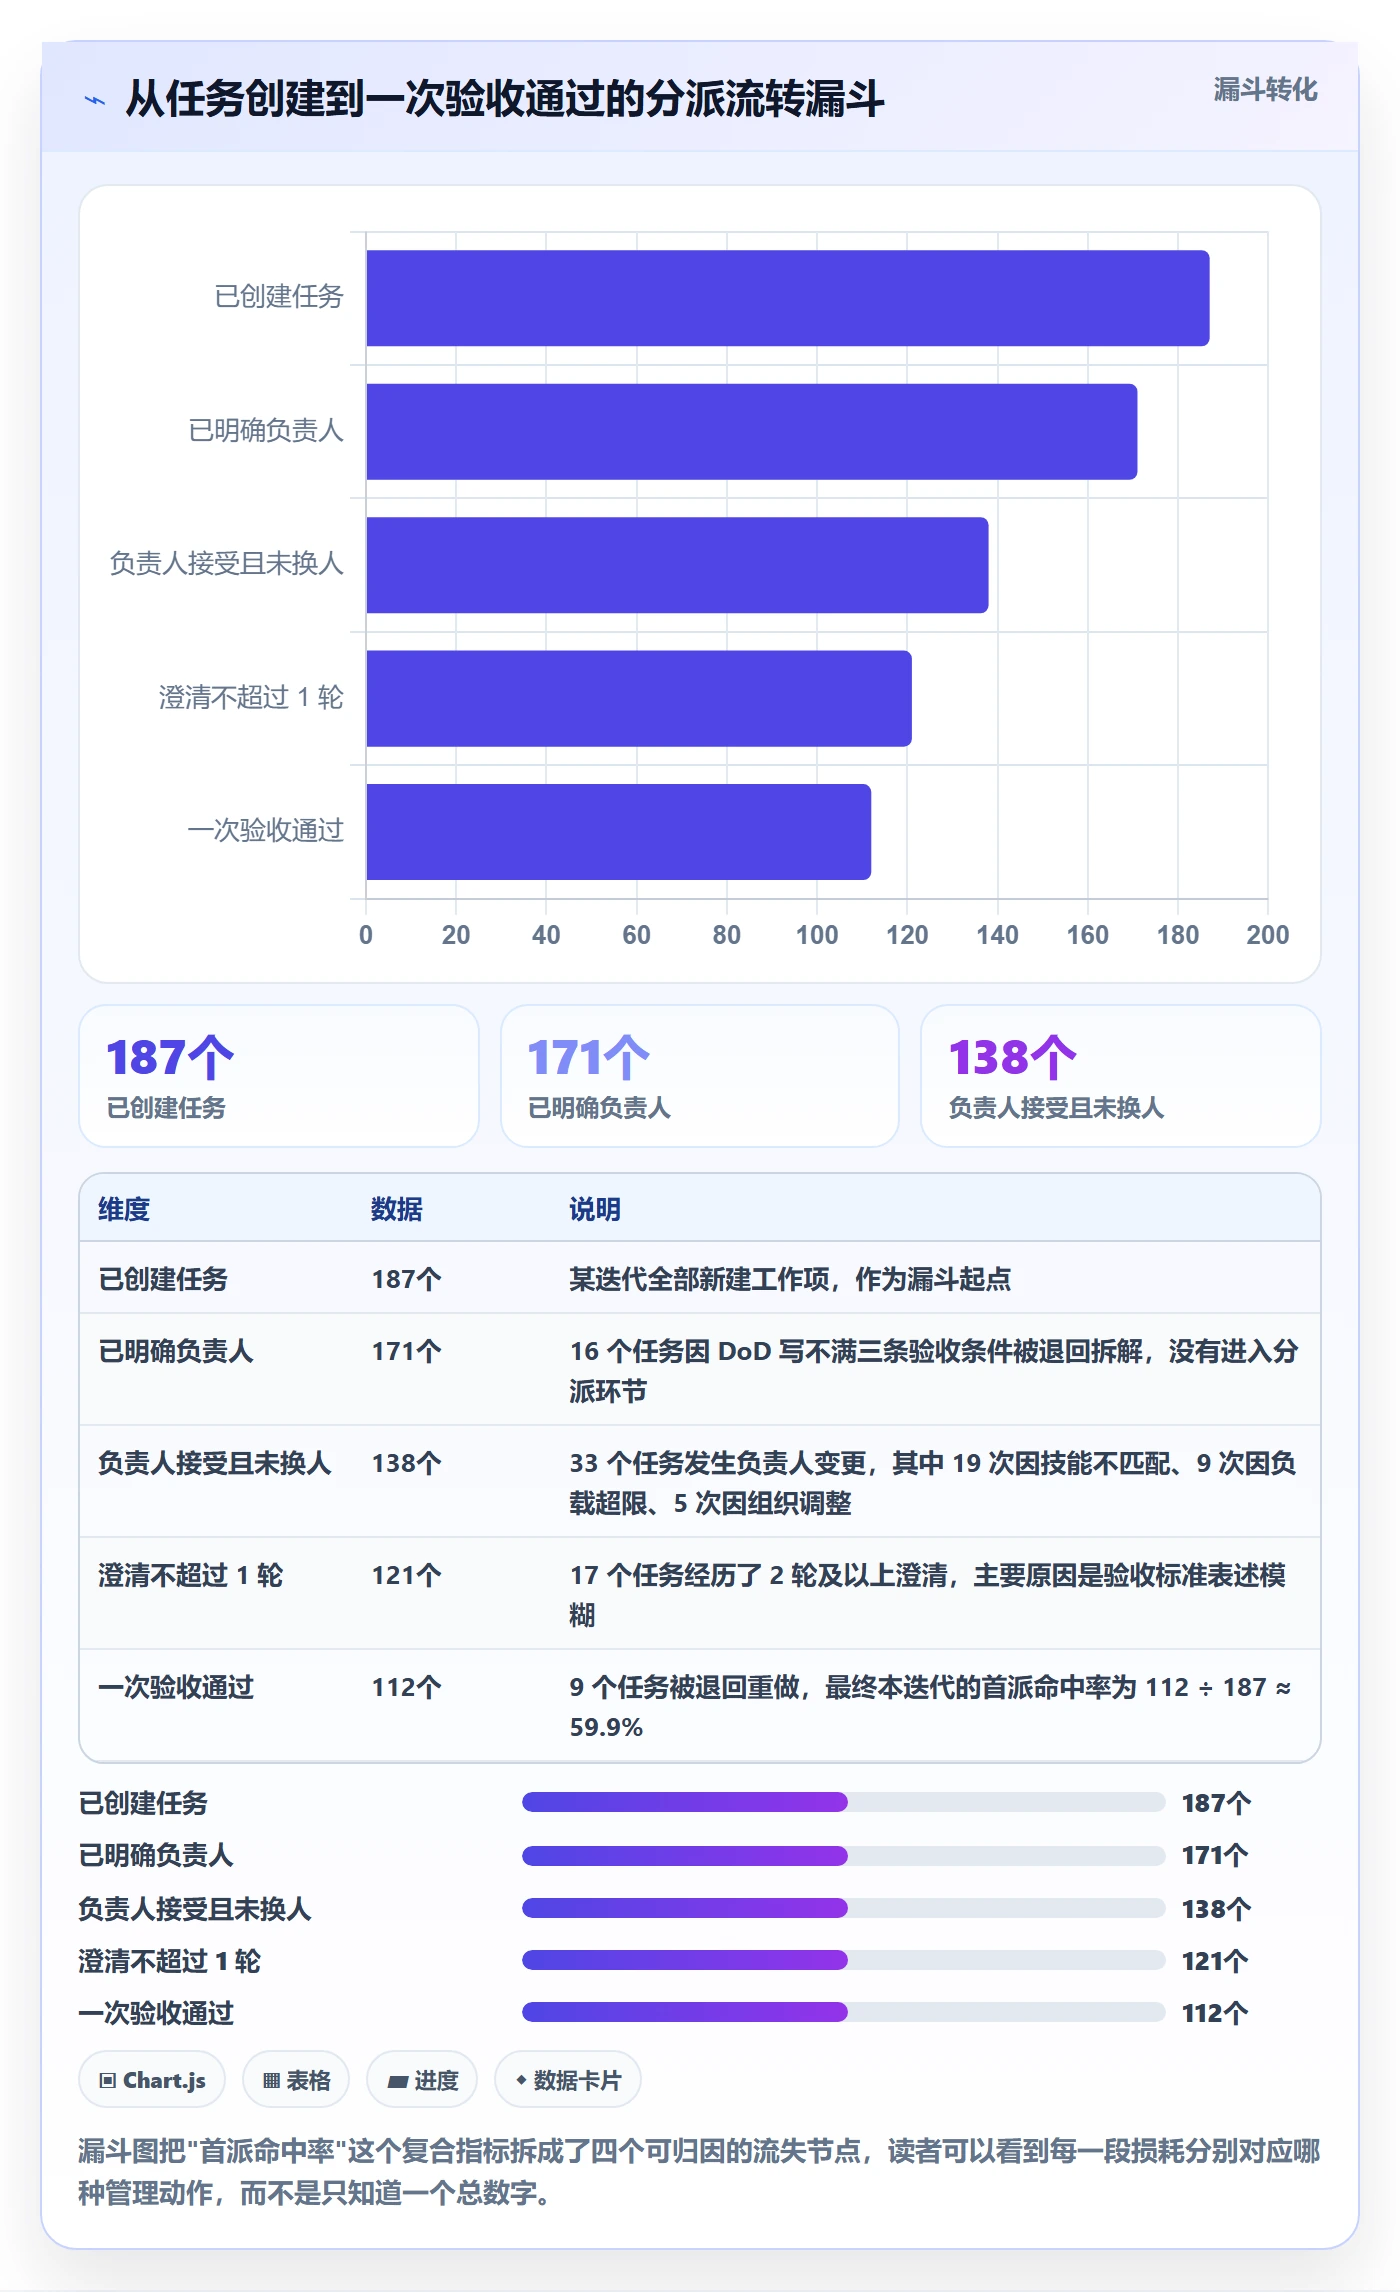Click the 负责人接受且未换人 progress bar
Image resolution: width=1400 pixels, height=2292 pixels.
click(x=843, y=1908)
